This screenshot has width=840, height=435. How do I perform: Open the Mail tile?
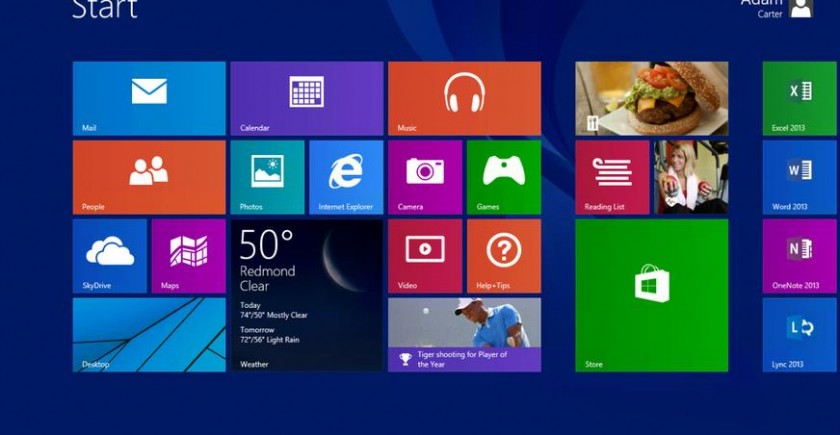point(148,98)
